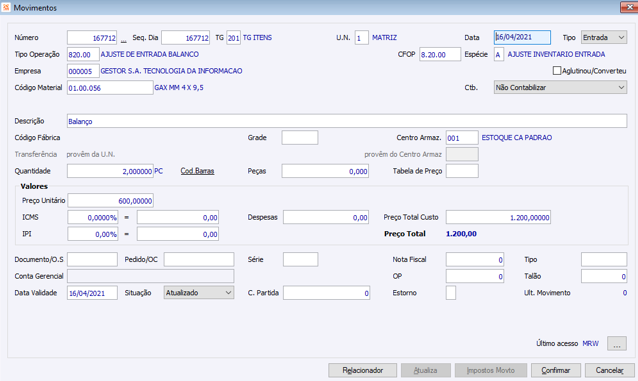Click the IPI percentage field

click(93, 234)
